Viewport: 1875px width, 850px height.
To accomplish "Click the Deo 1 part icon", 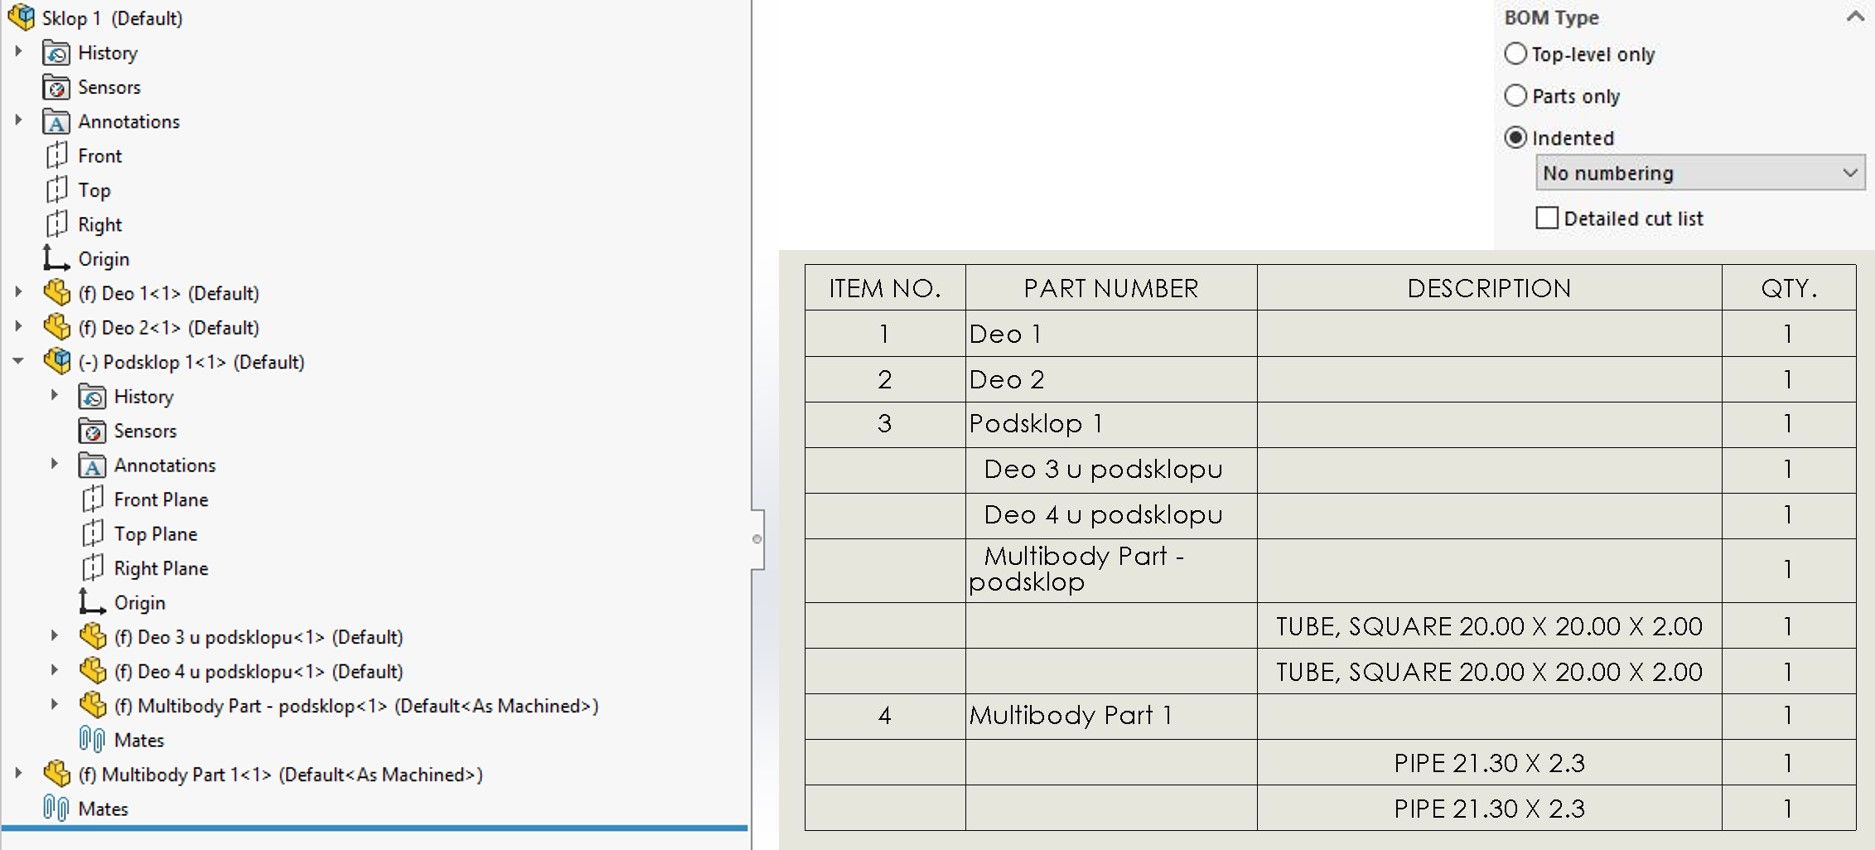I will point(58,293).
